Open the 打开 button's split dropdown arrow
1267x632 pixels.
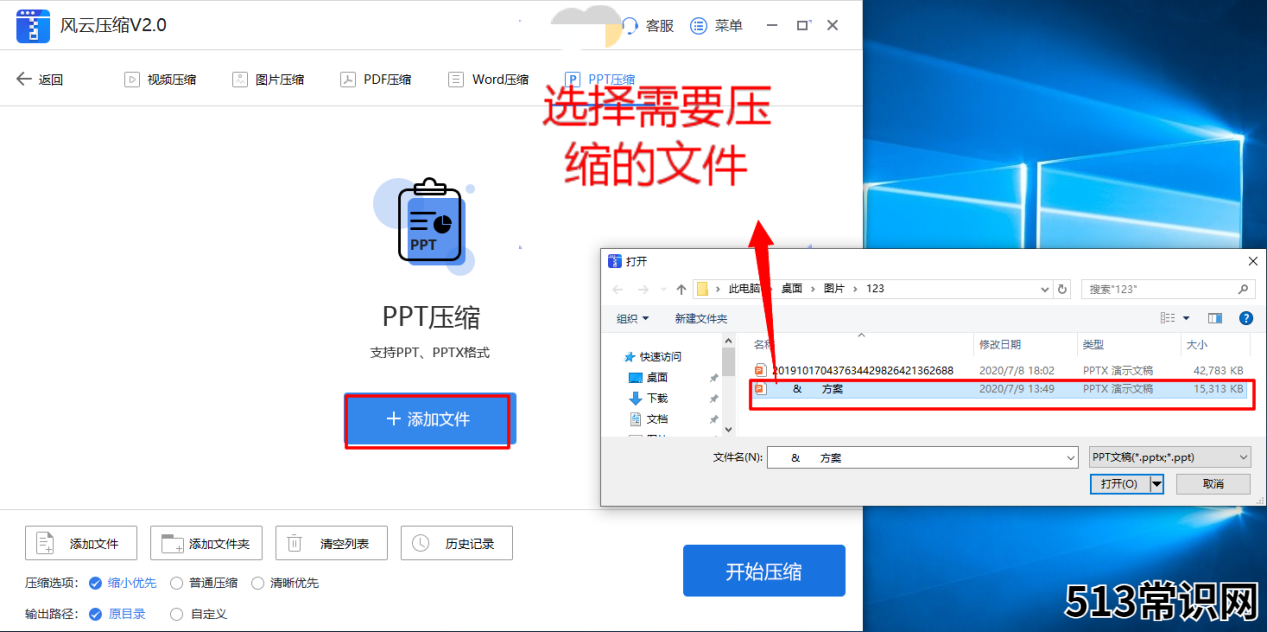[1157, 484]
